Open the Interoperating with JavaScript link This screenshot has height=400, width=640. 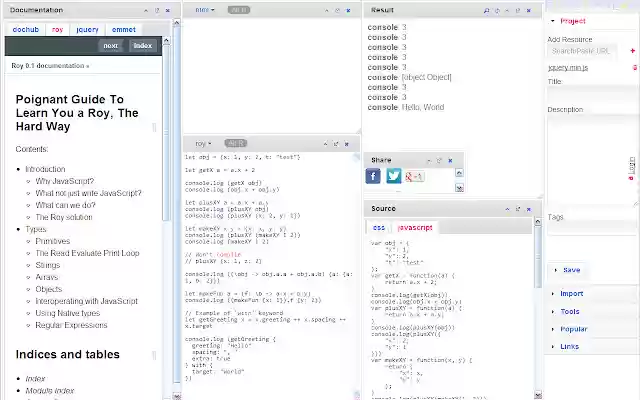click(87, 301)
